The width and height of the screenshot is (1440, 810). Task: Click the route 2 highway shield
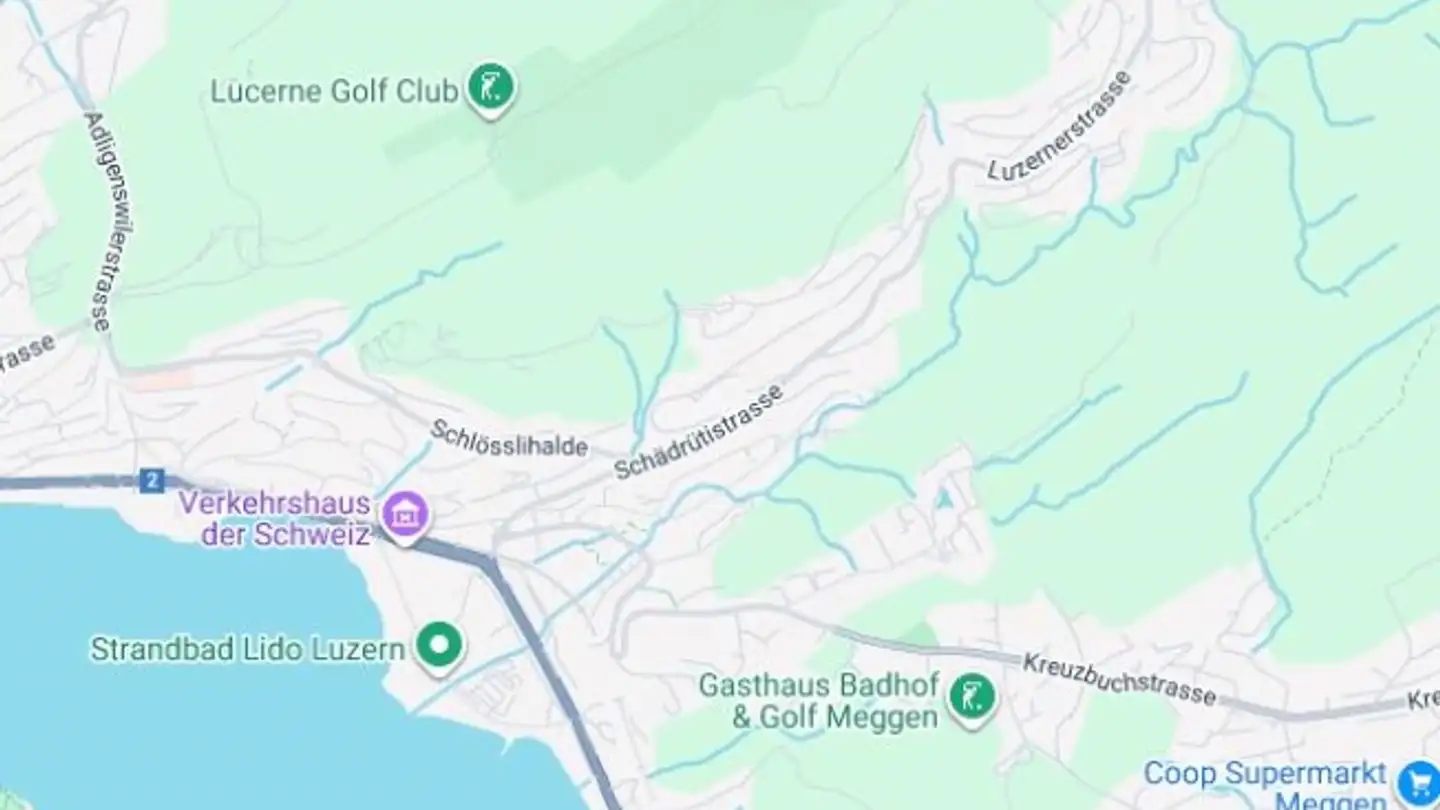[151, 482]
